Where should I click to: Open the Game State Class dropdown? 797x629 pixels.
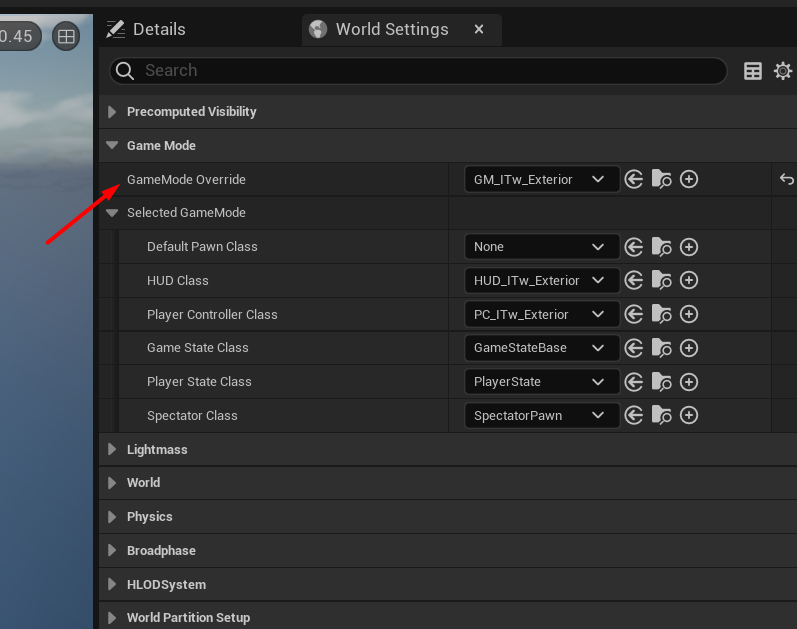[542, 348]
